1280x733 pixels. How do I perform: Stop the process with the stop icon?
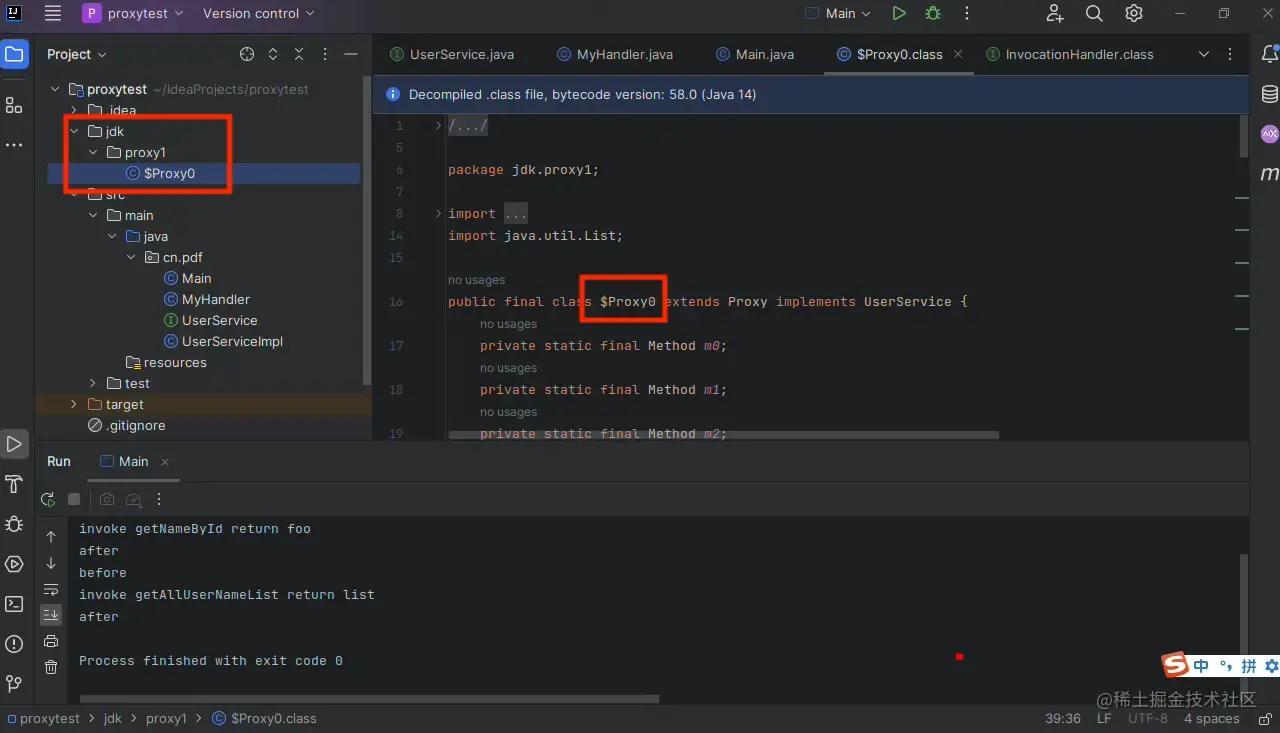pyautogui.click(x=74, y=499)
